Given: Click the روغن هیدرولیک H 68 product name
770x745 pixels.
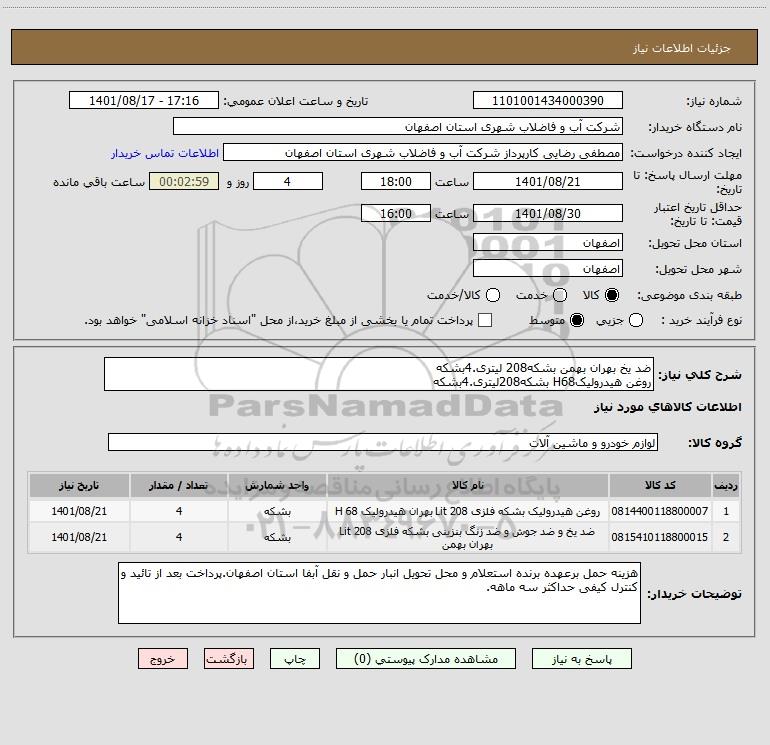Looking at the screenshot, I should (x=468, y=511).
